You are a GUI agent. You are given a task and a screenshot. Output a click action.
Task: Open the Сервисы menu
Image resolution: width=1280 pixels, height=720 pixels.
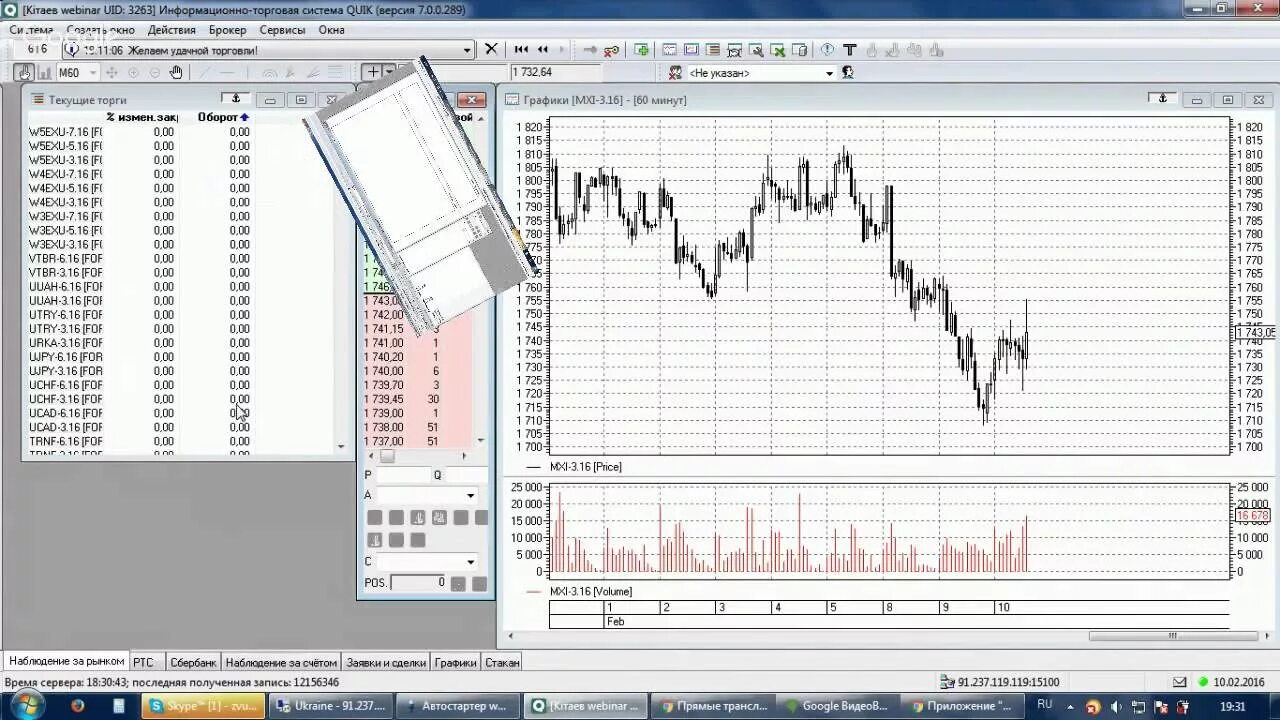(283, 30)
